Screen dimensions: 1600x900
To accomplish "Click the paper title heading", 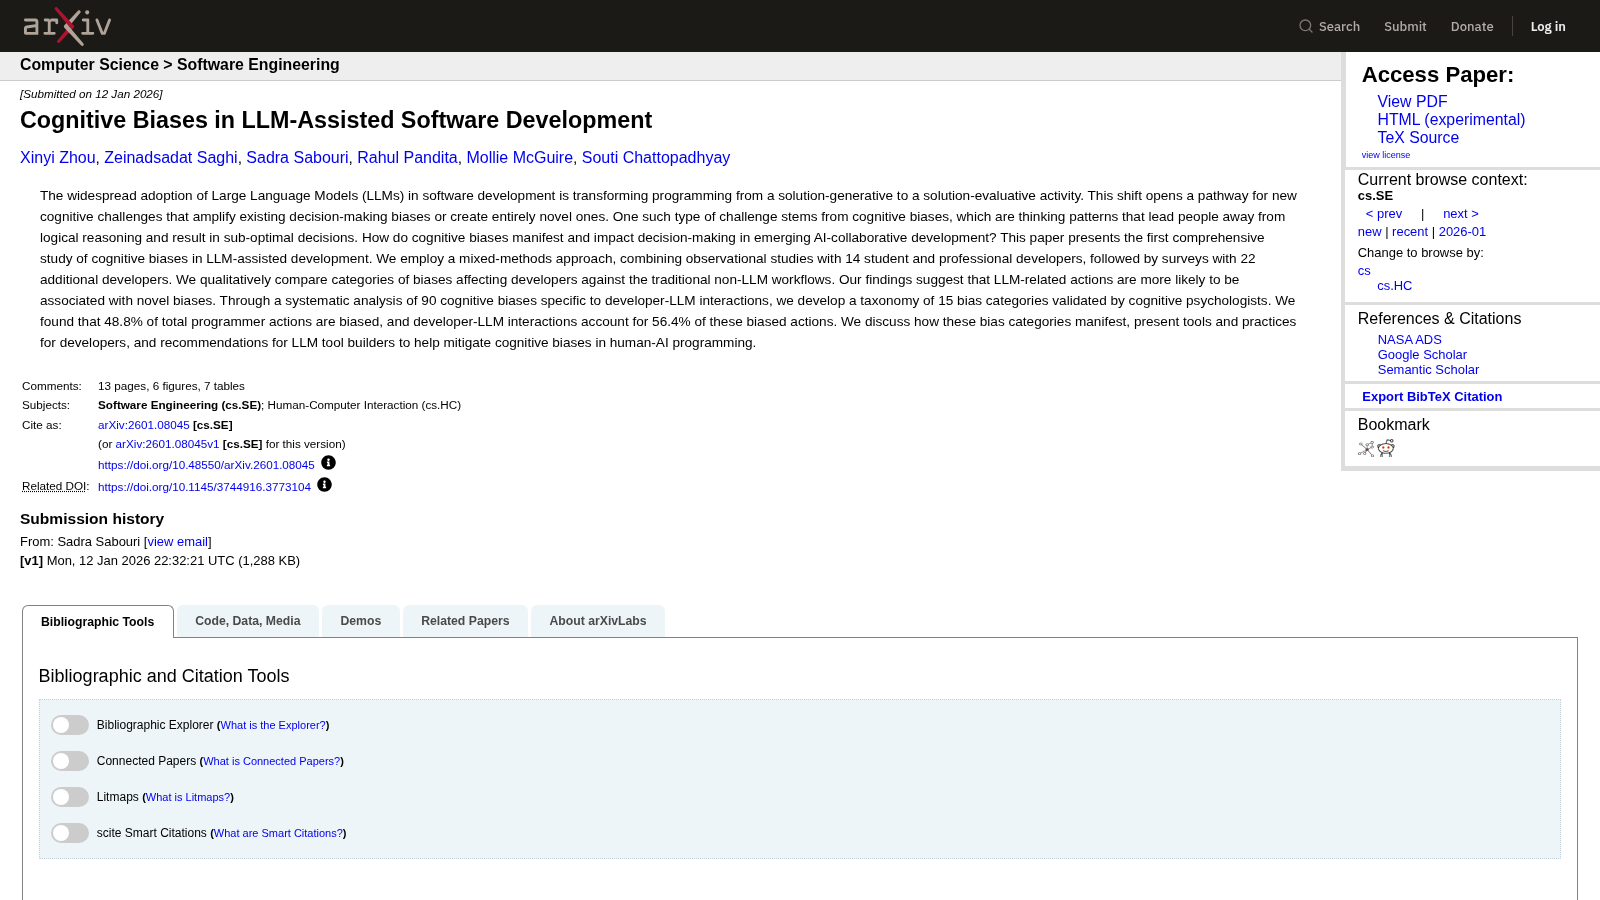I will [x=336, y=120].
